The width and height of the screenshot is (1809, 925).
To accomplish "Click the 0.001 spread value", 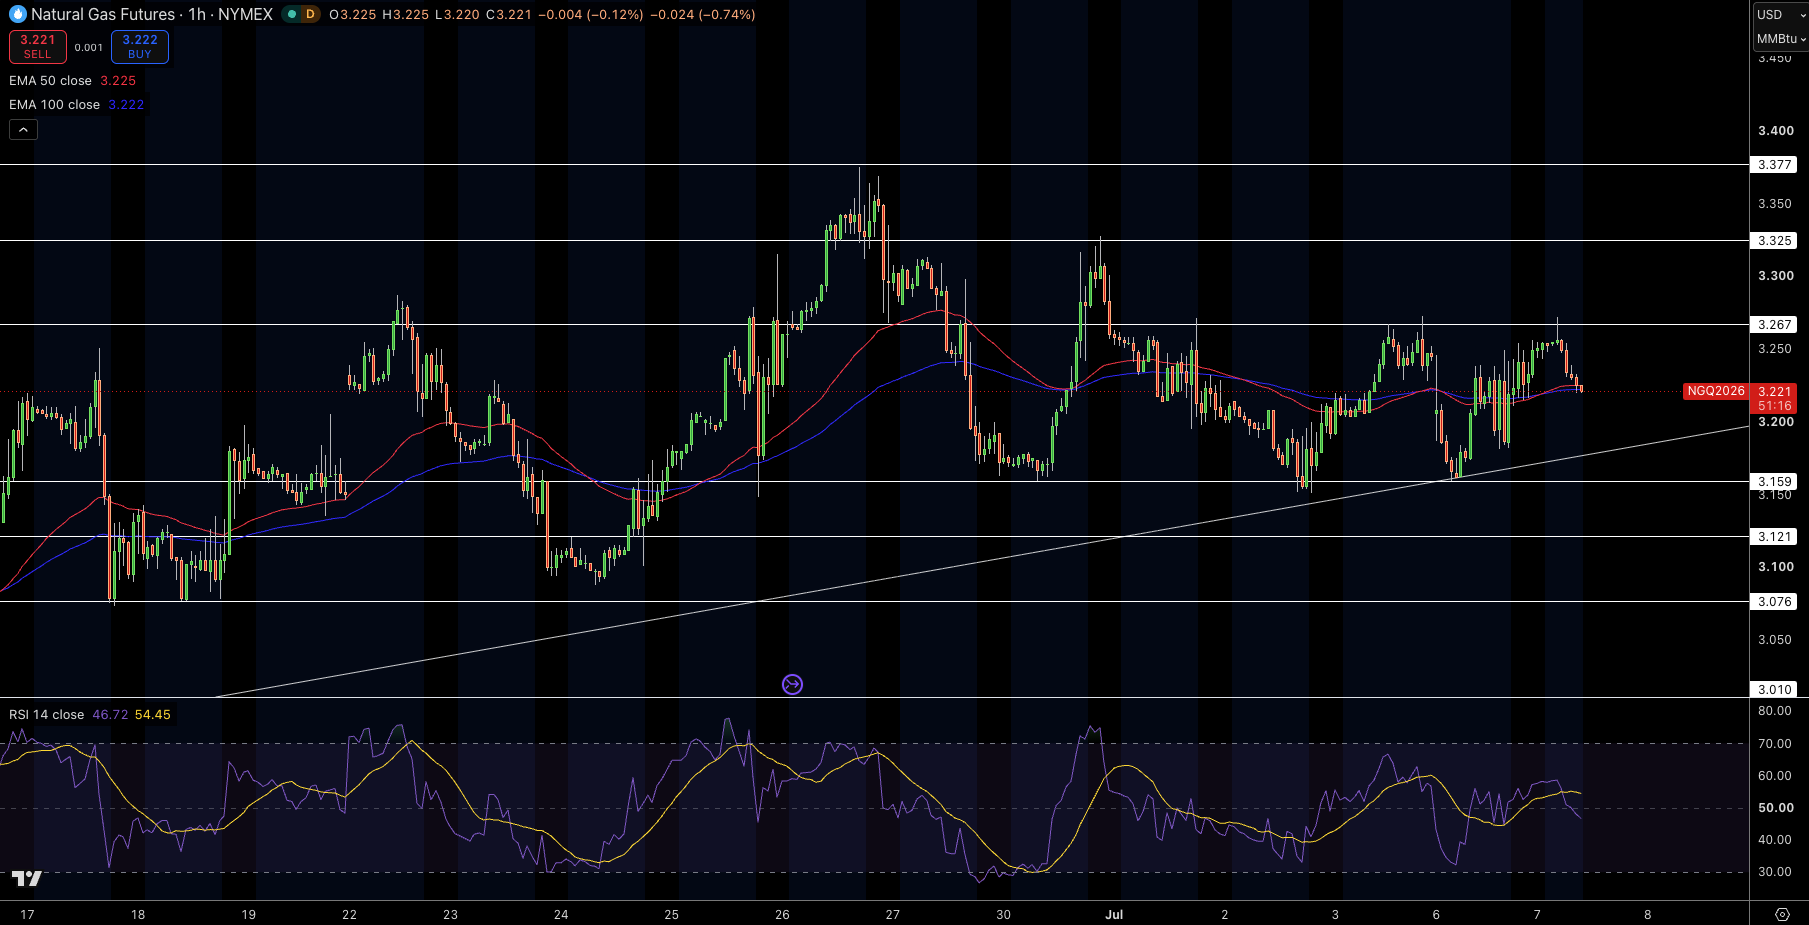I will pyautogui.click(x=88, y=47).
